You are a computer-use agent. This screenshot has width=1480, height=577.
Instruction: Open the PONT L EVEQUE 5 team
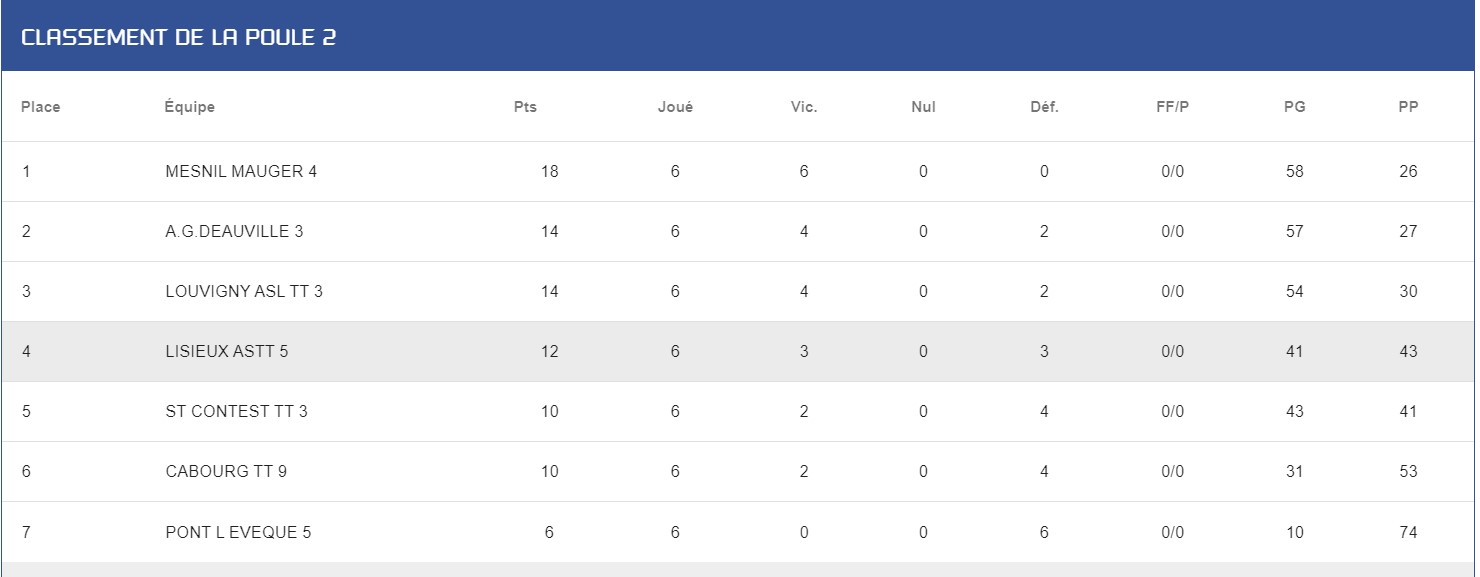(x=238, y=532)
